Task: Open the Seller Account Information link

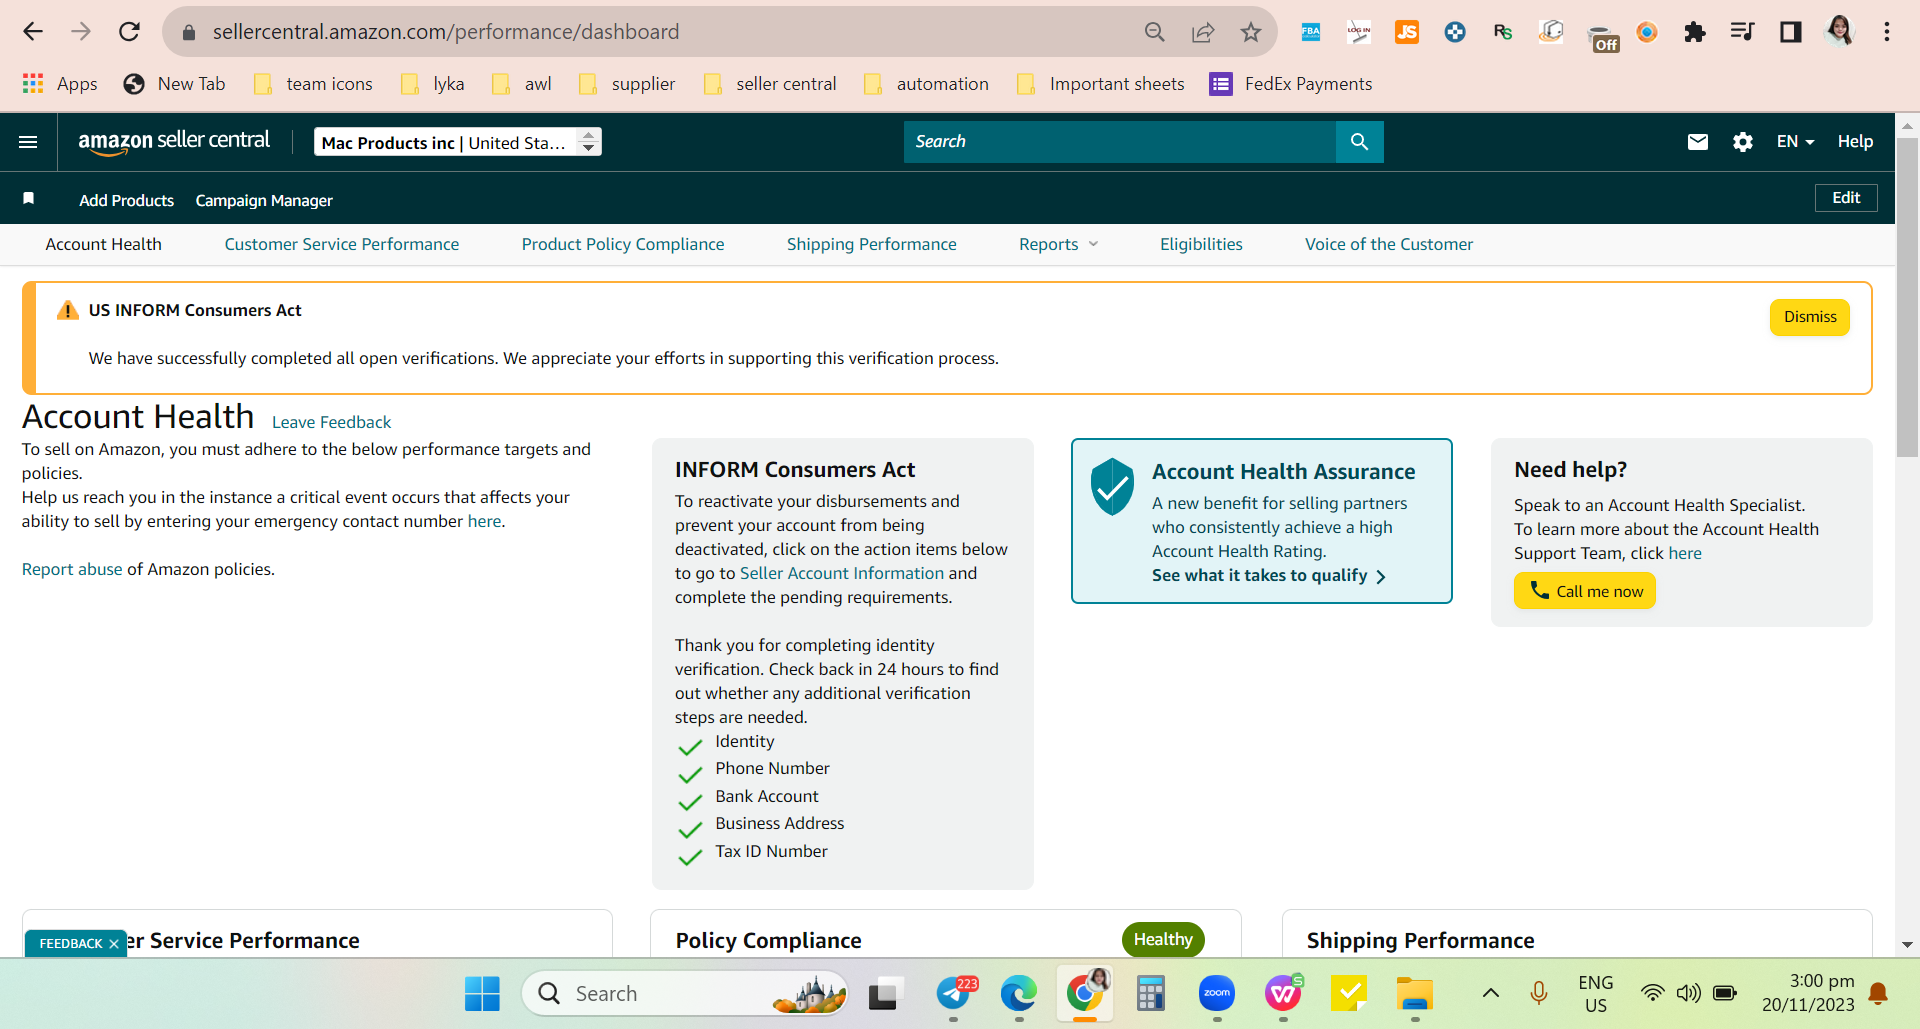Action: click(842, 573)
